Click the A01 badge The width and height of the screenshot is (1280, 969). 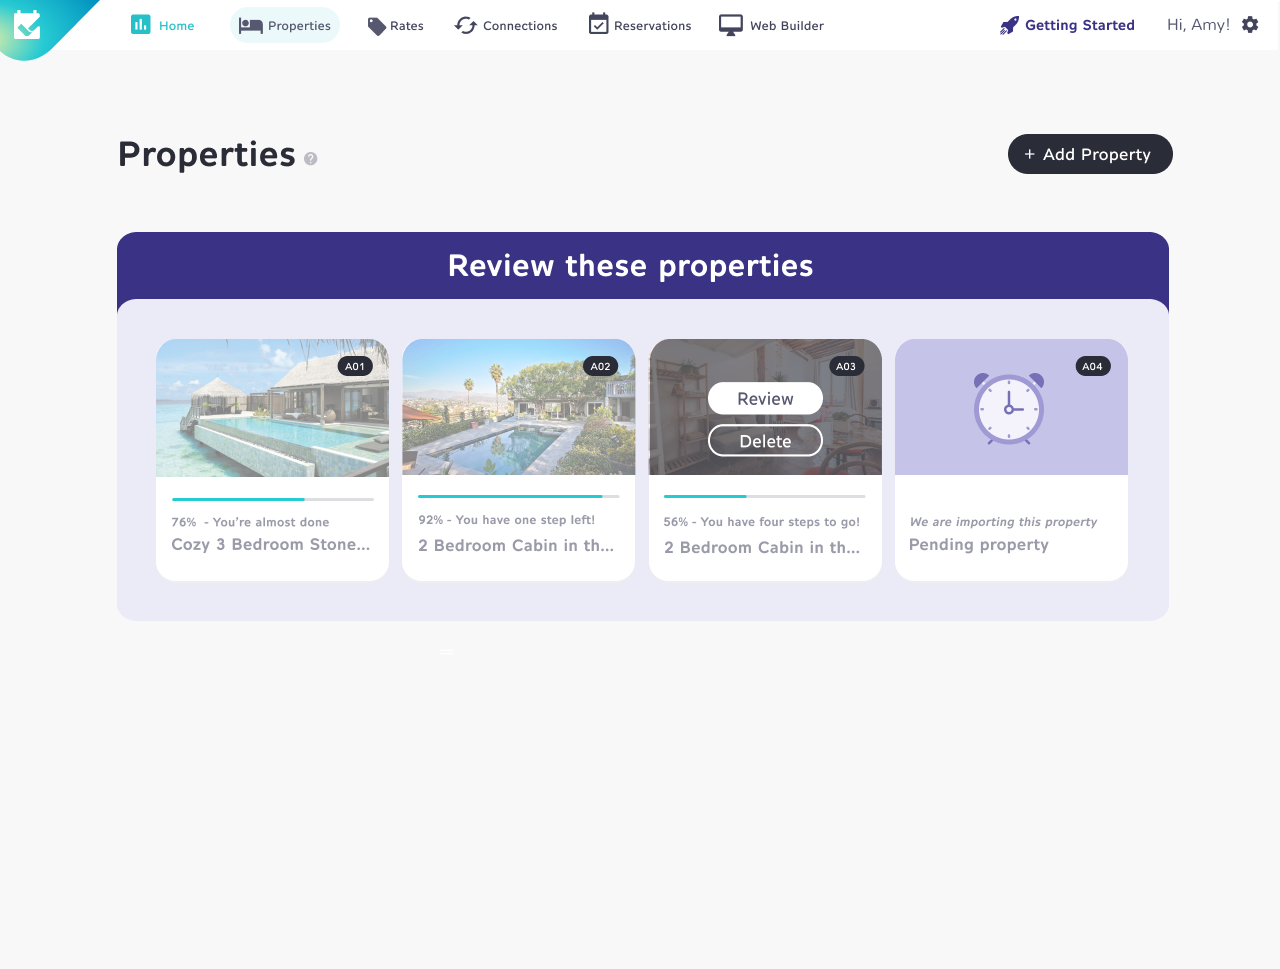pyautogui.click(x=355, y=366)
